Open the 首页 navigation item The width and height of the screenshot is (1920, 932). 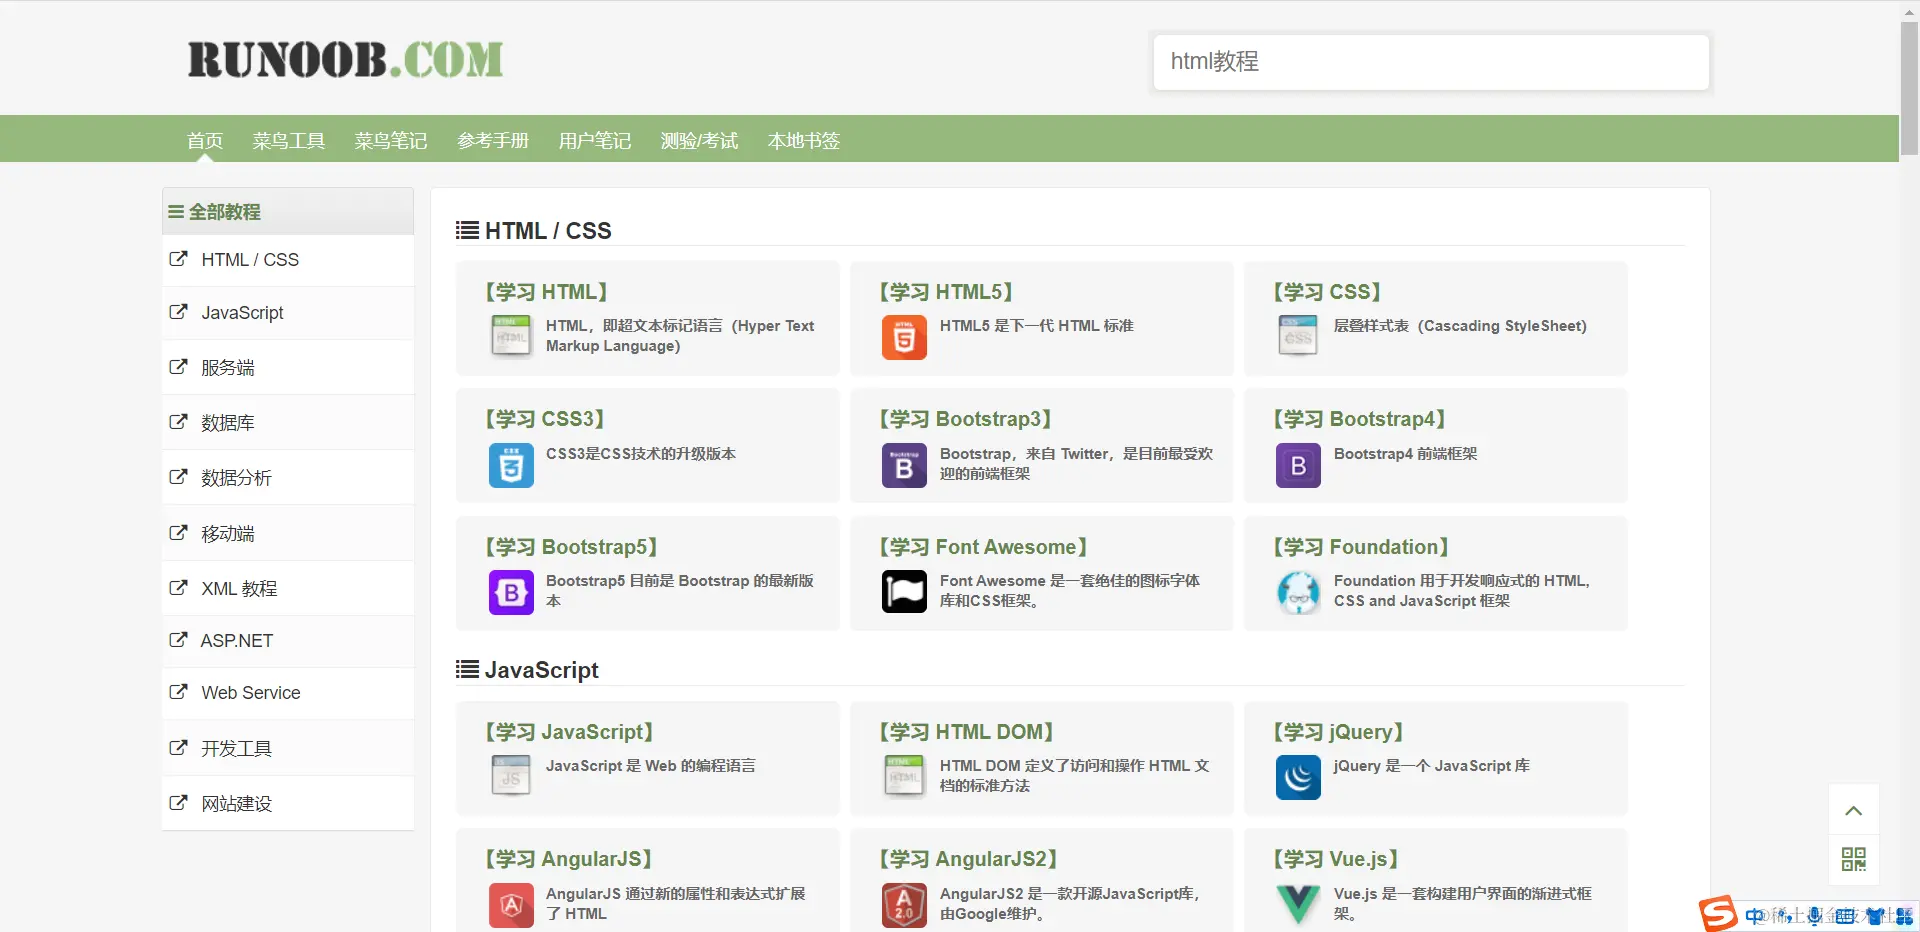(205, 141)
